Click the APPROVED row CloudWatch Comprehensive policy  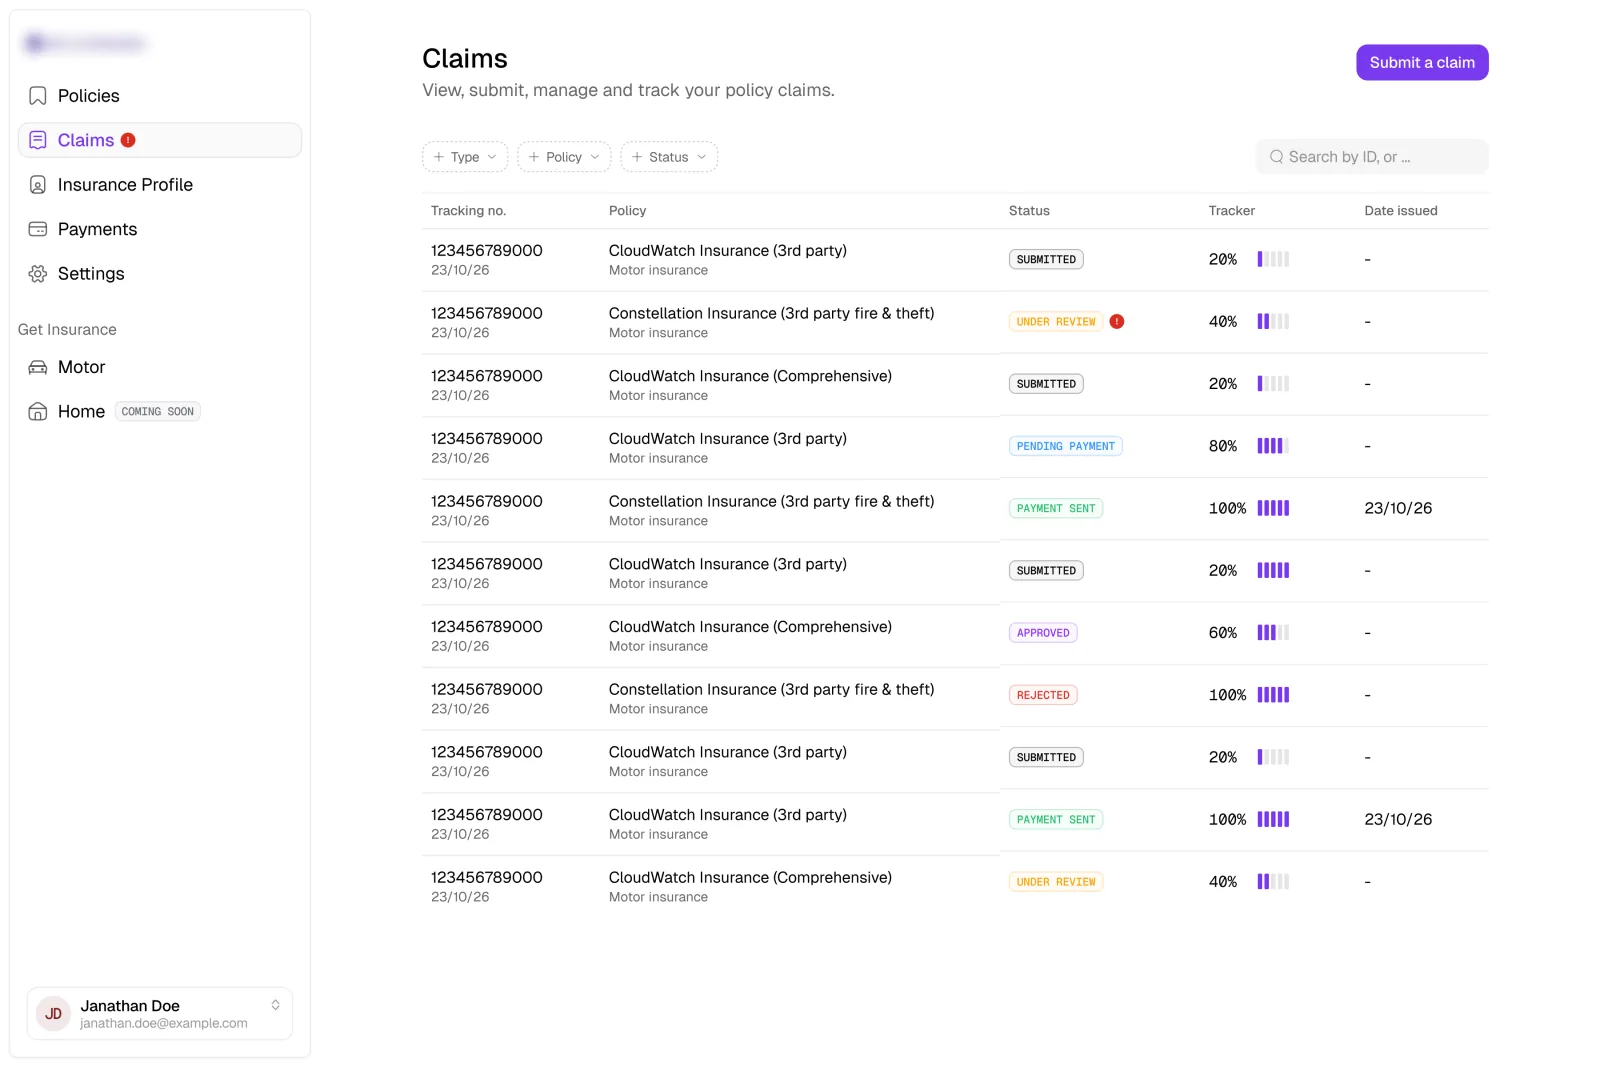coord(750,627)
